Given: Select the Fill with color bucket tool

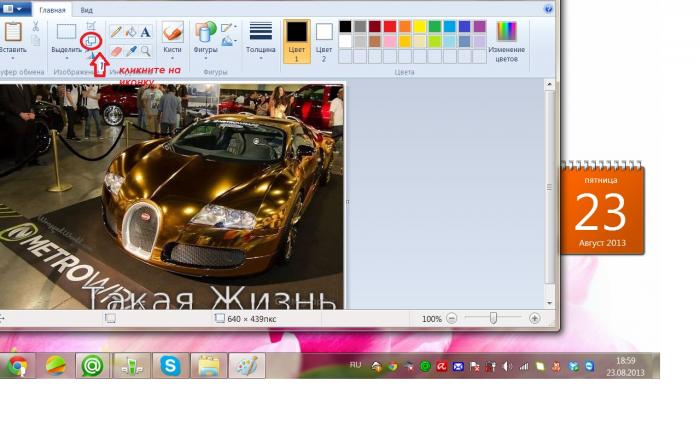Looking at the screenshot, I should (131, 32).
